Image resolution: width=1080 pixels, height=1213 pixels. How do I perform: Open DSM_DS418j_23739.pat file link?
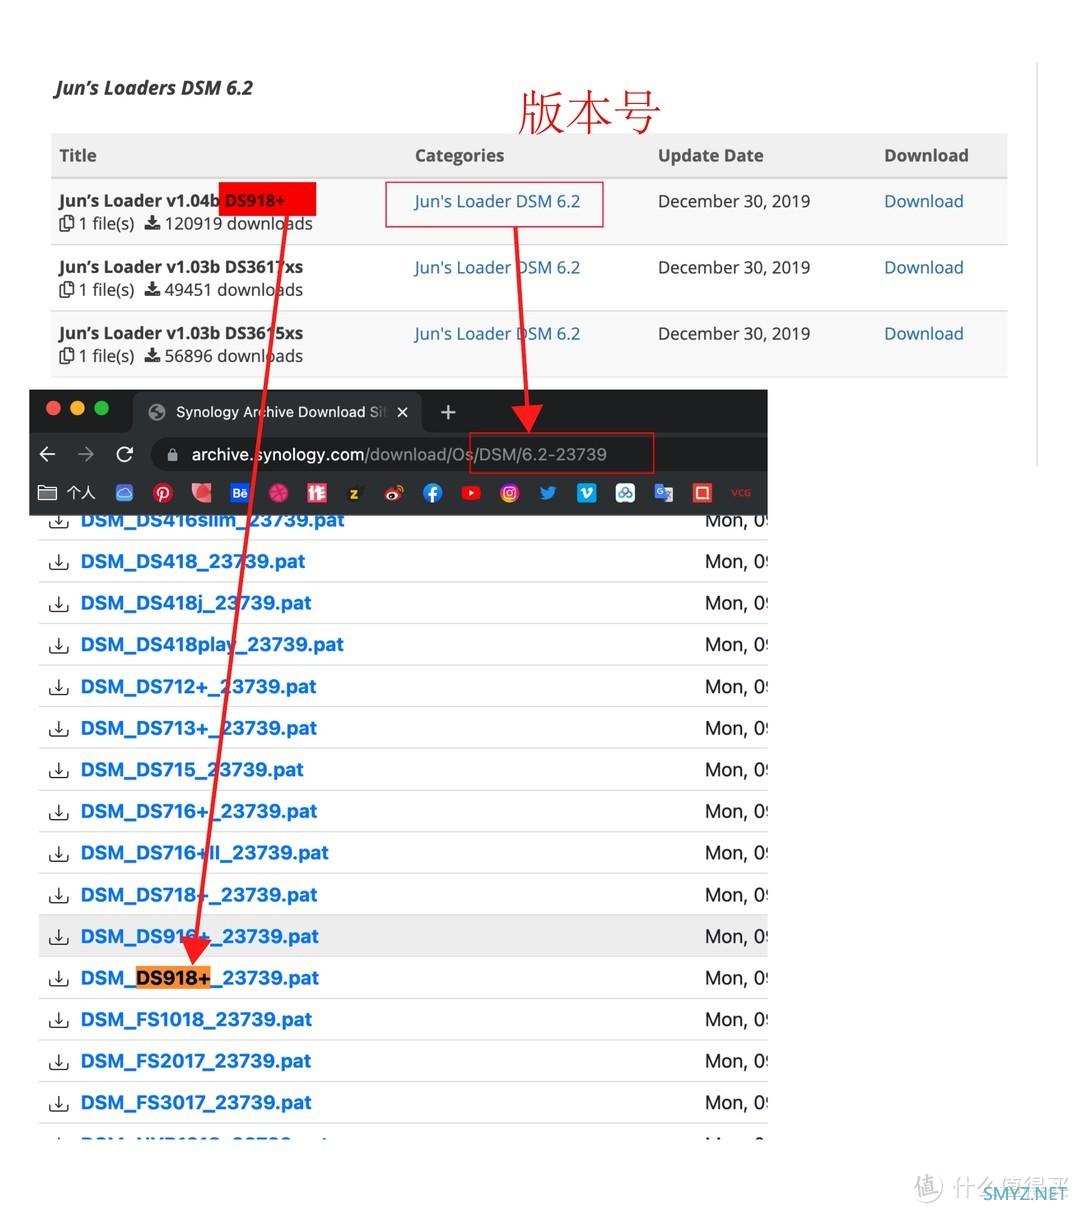click(x=196, y=603)
